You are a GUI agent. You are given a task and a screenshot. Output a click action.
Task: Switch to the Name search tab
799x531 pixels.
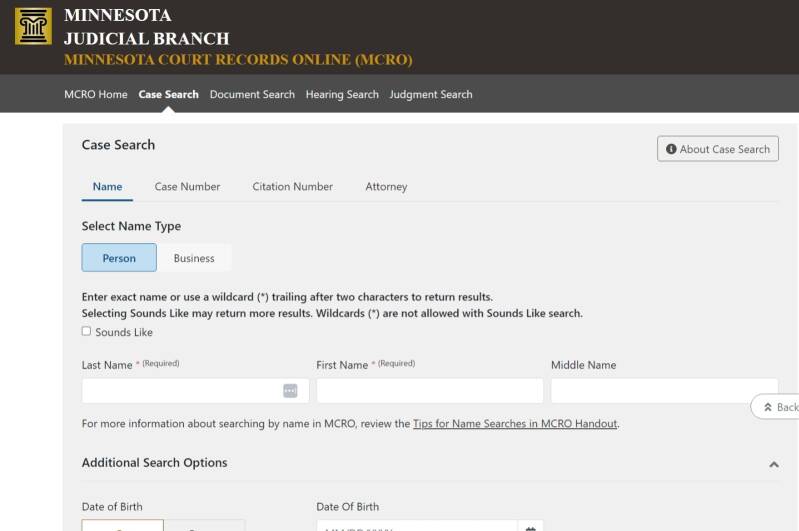point(108,187)
